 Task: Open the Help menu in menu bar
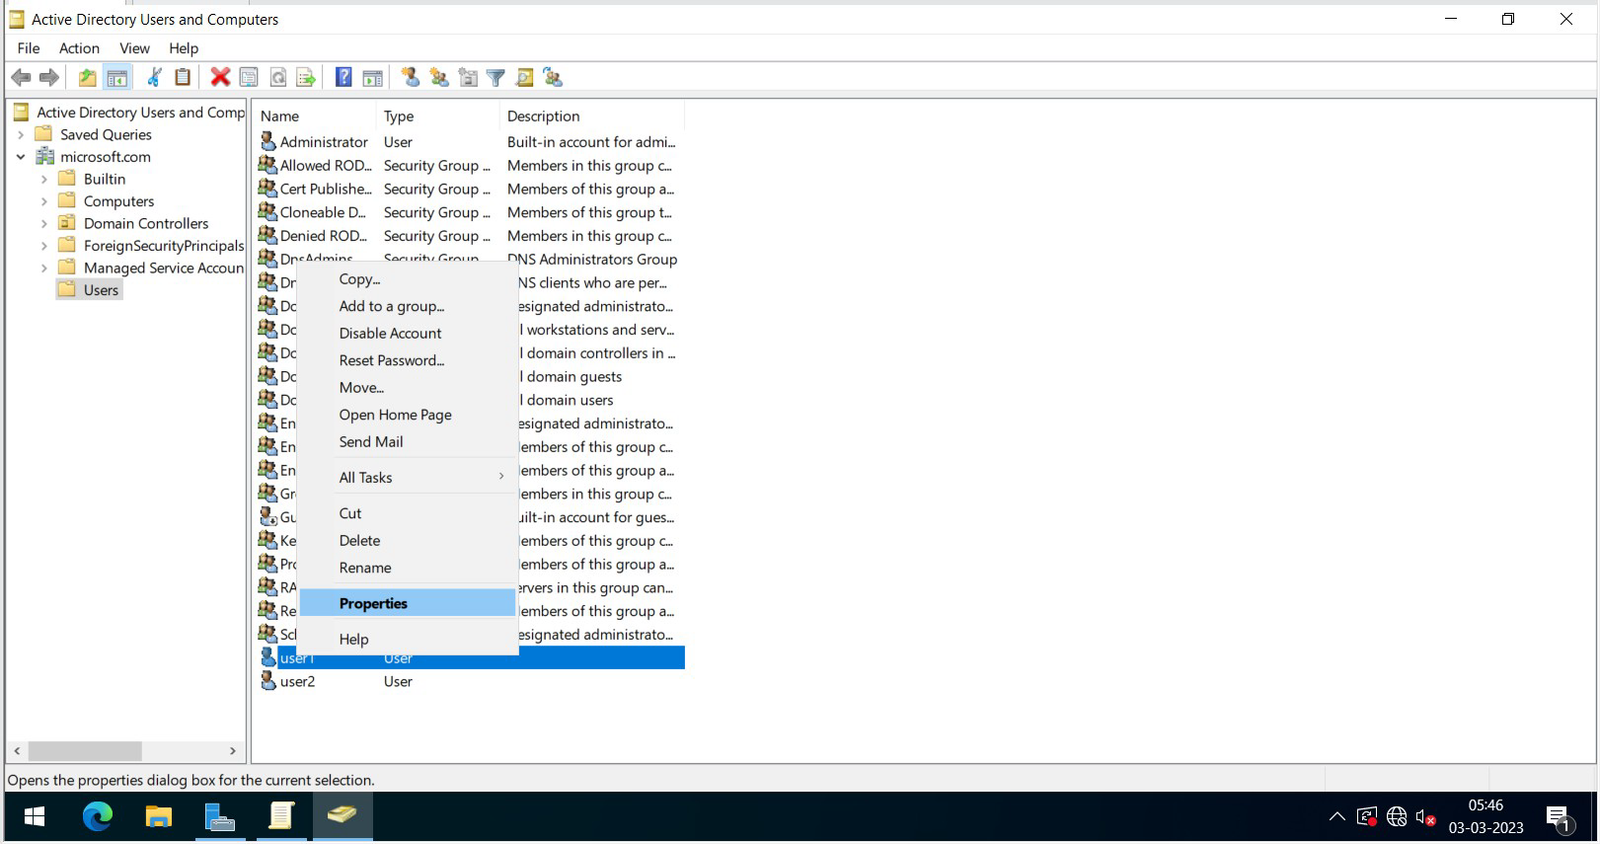[x=183, y=48]
